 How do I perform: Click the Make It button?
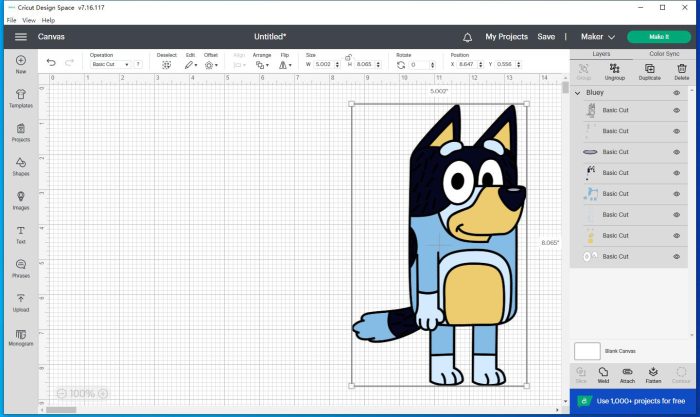(x=659, y=37)
